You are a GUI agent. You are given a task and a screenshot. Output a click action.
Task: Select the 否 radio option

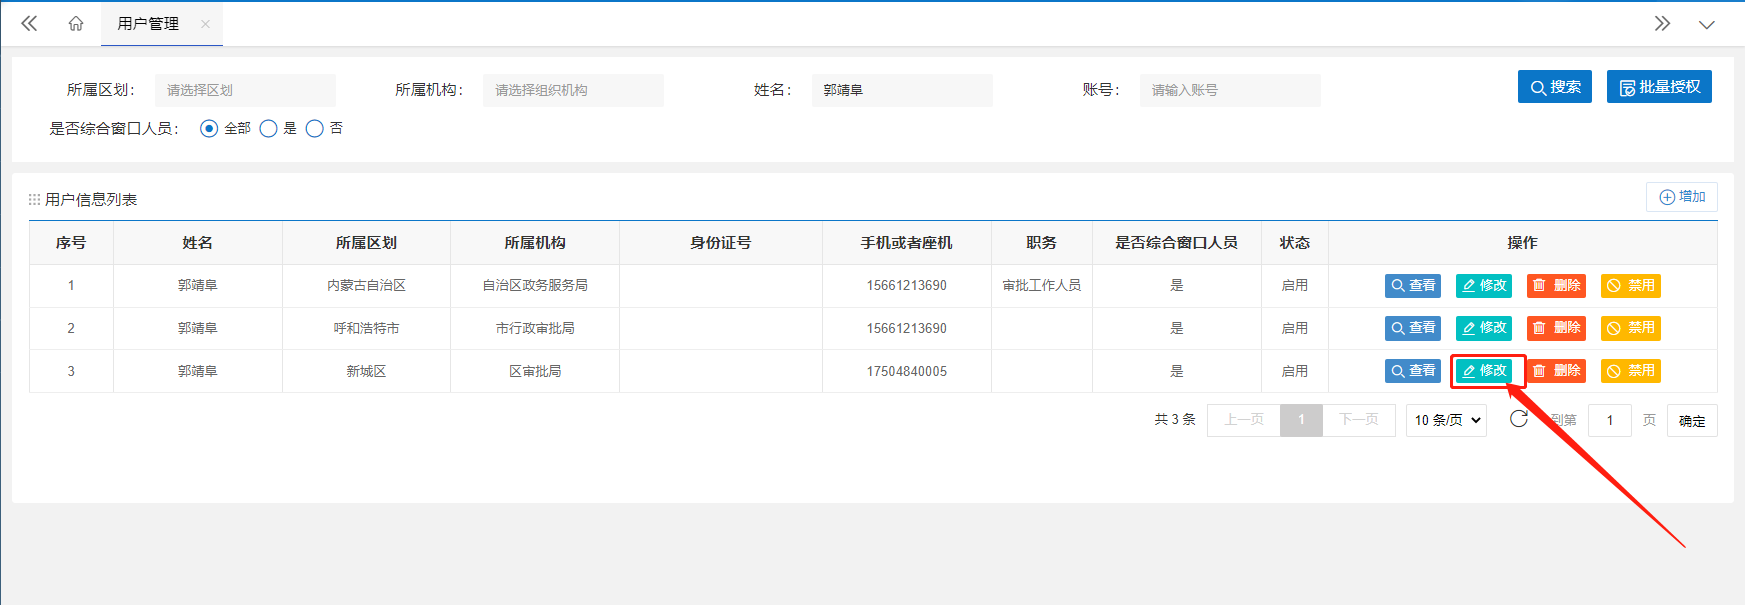(x=315, y=129)
